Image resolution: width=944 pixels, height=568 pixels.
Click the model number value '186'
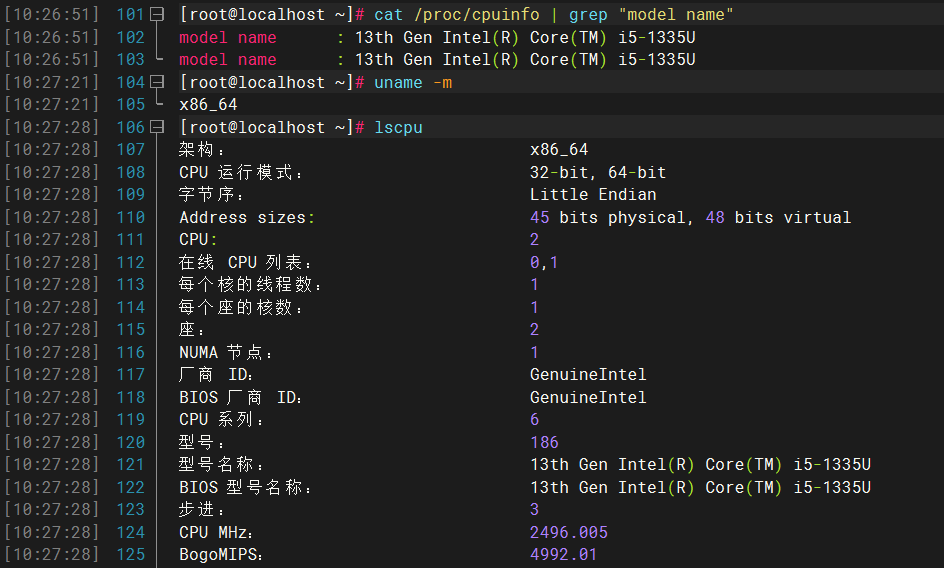544,443
